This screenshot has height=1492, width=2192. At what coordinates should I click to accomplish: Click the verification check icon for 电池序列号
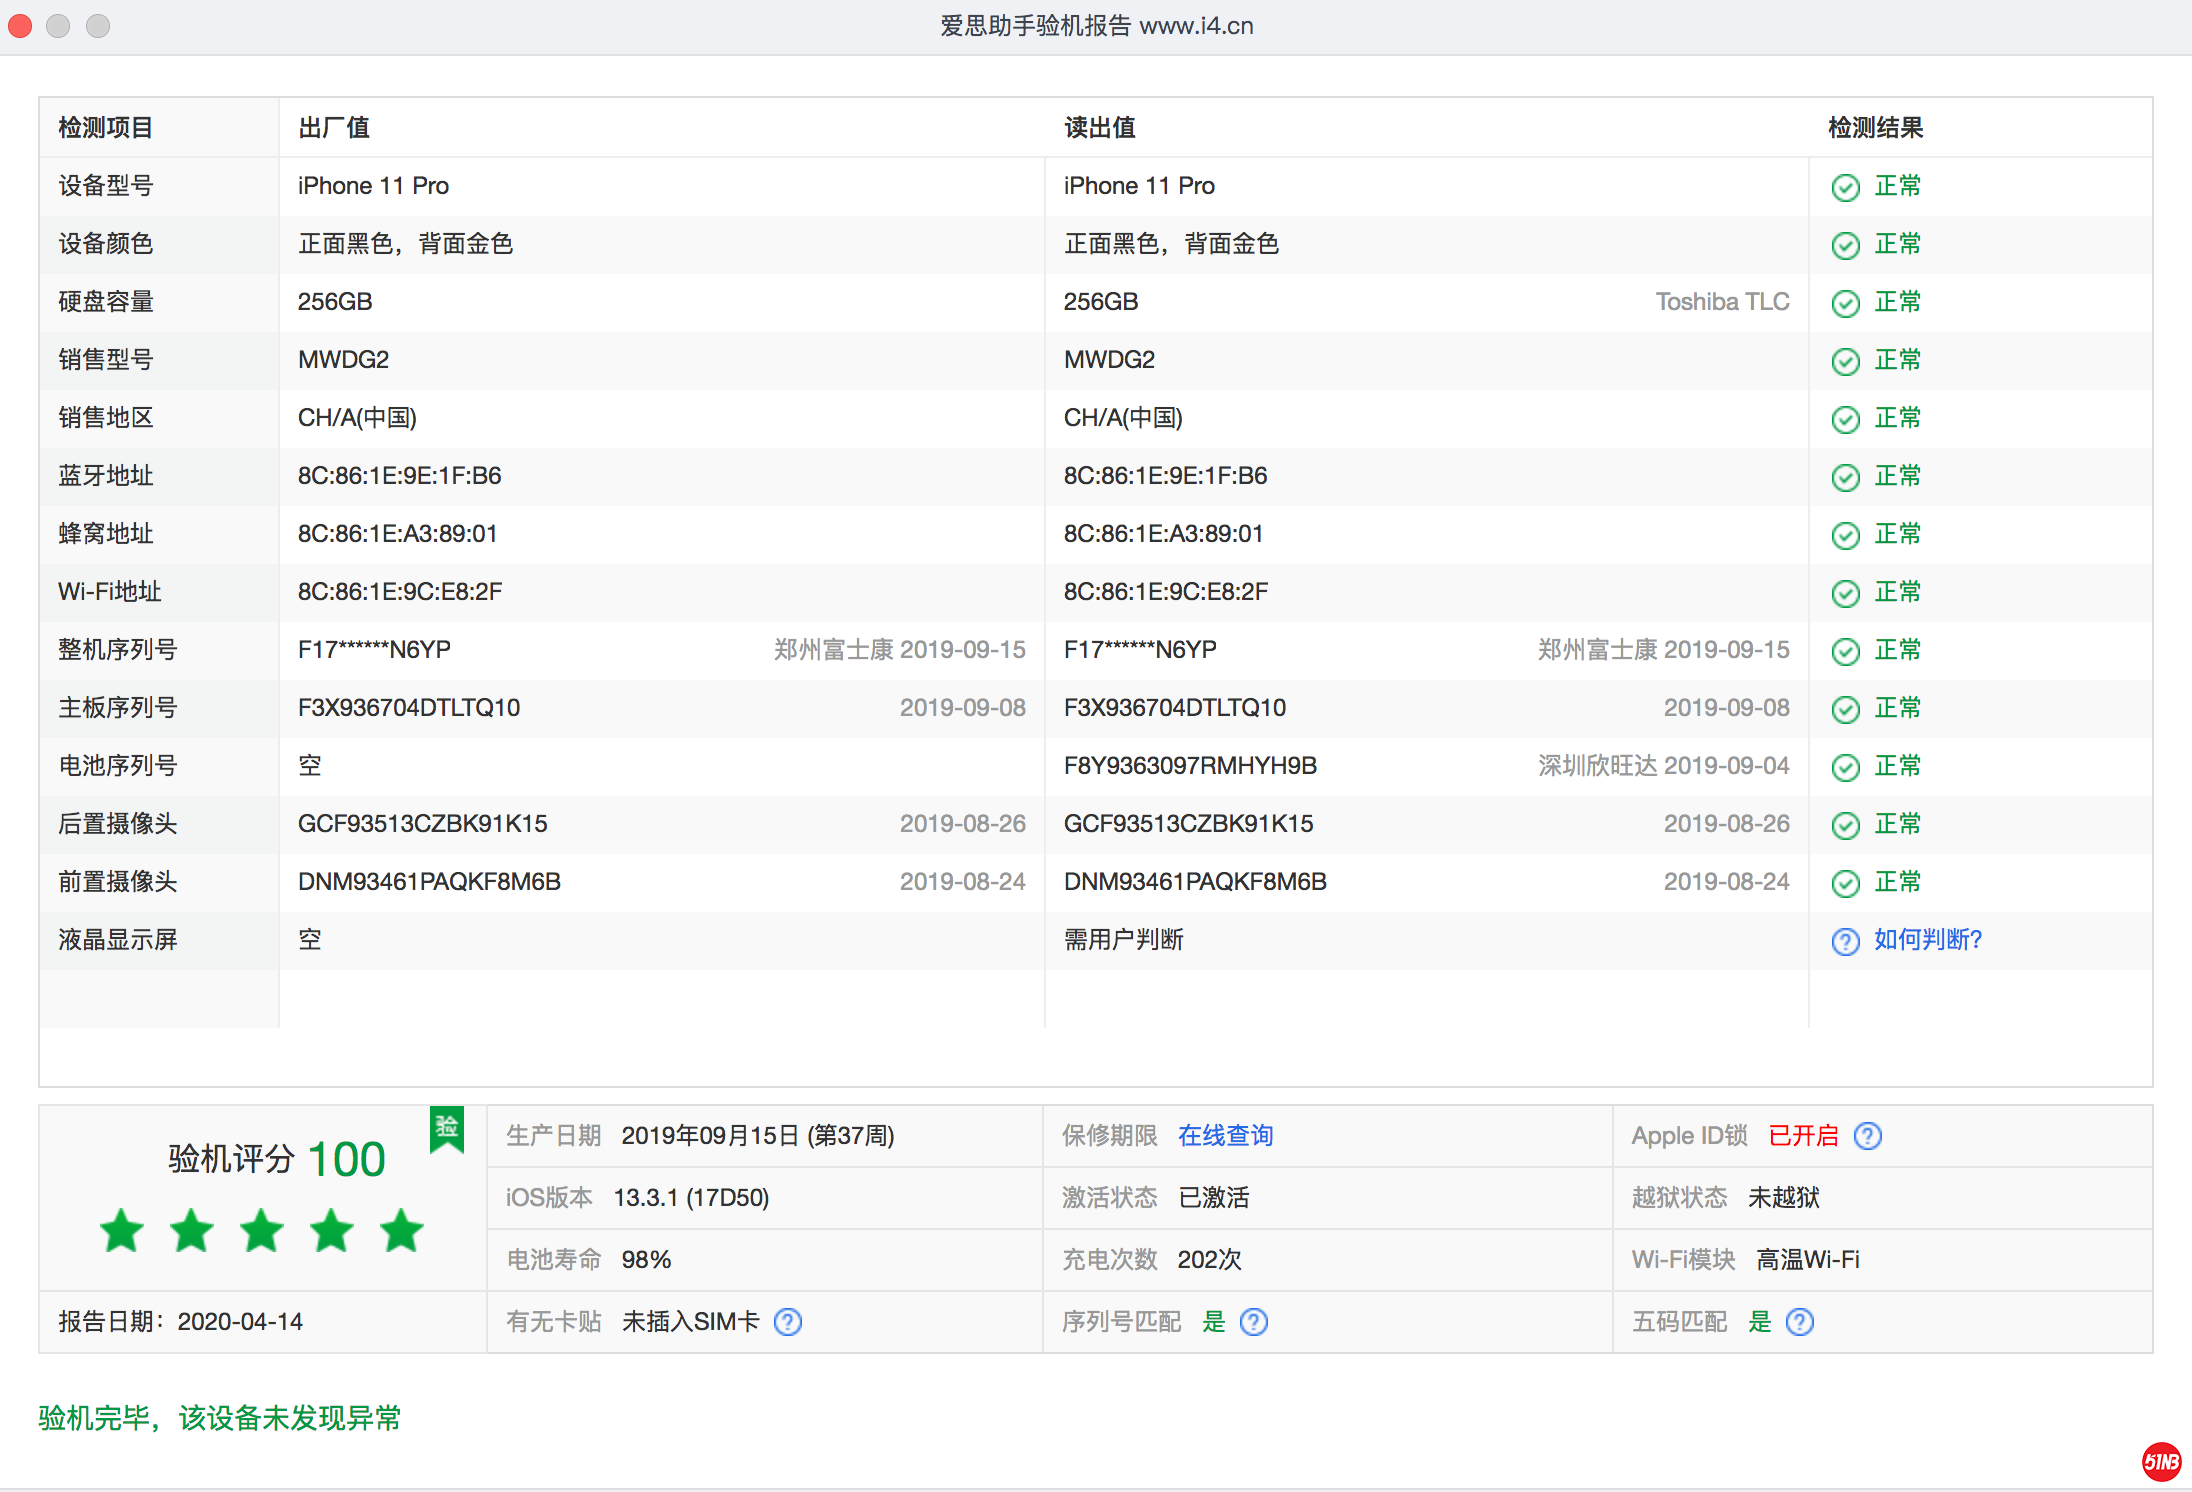click(1846, 766)
